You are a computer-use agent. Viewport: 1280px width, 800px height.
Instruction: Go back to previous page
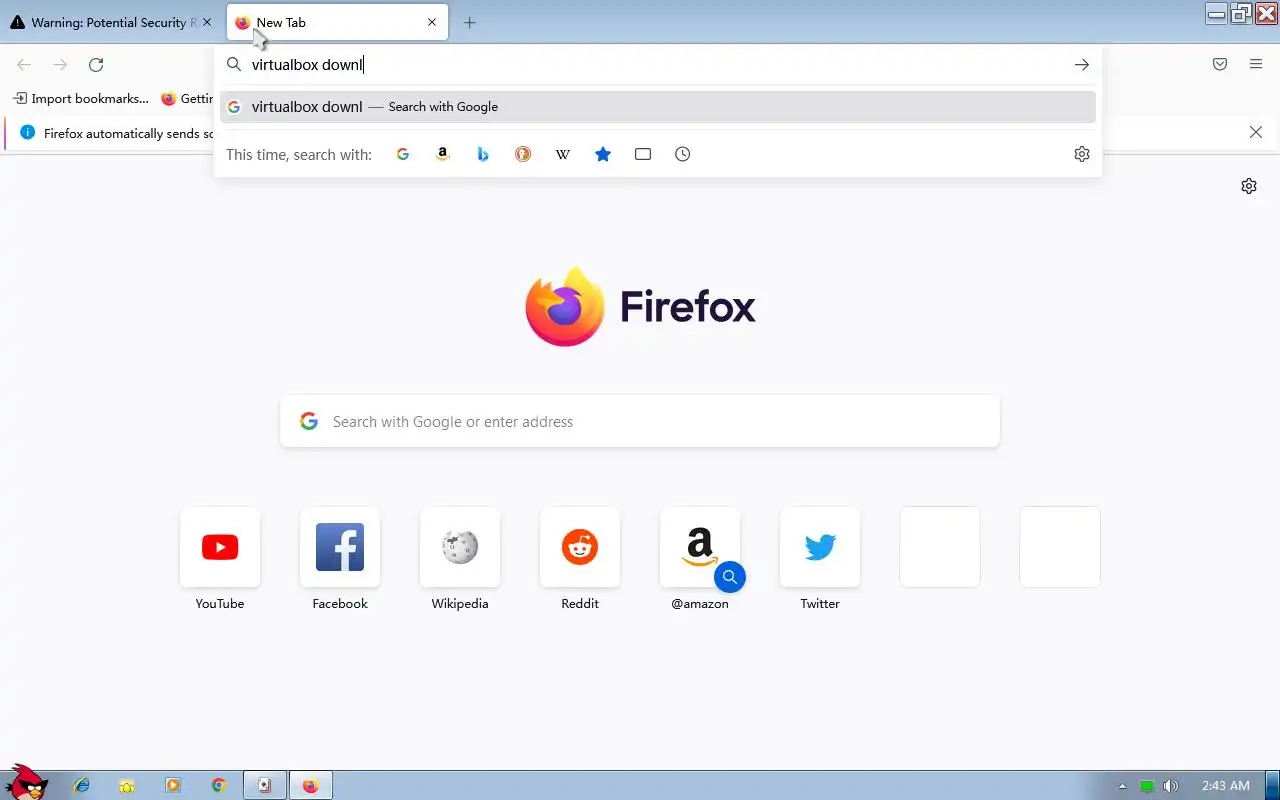(24, 65)
